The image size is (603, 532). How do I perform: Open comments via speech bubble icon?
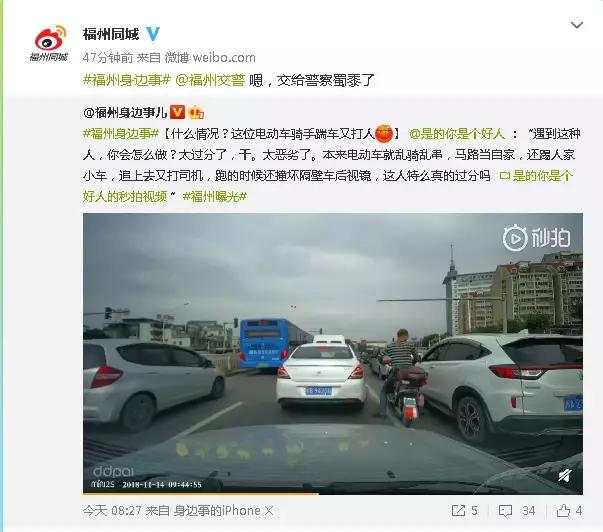click(505, 511)
